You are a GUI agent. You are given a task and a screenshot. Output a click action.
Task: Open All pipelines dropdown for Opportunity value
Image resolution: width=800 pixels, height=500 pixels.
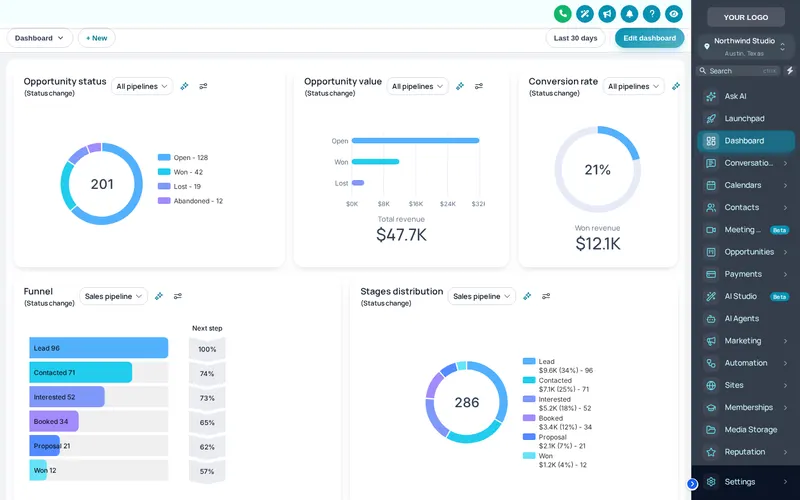[417, 86]
